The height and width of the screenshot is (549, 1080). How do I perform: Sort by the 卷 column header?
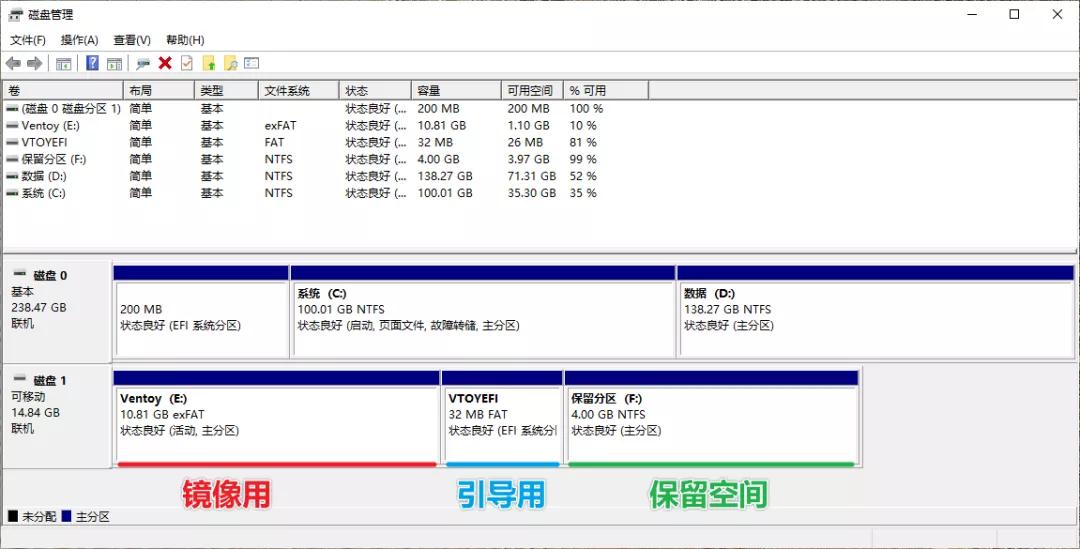(63, 90)
